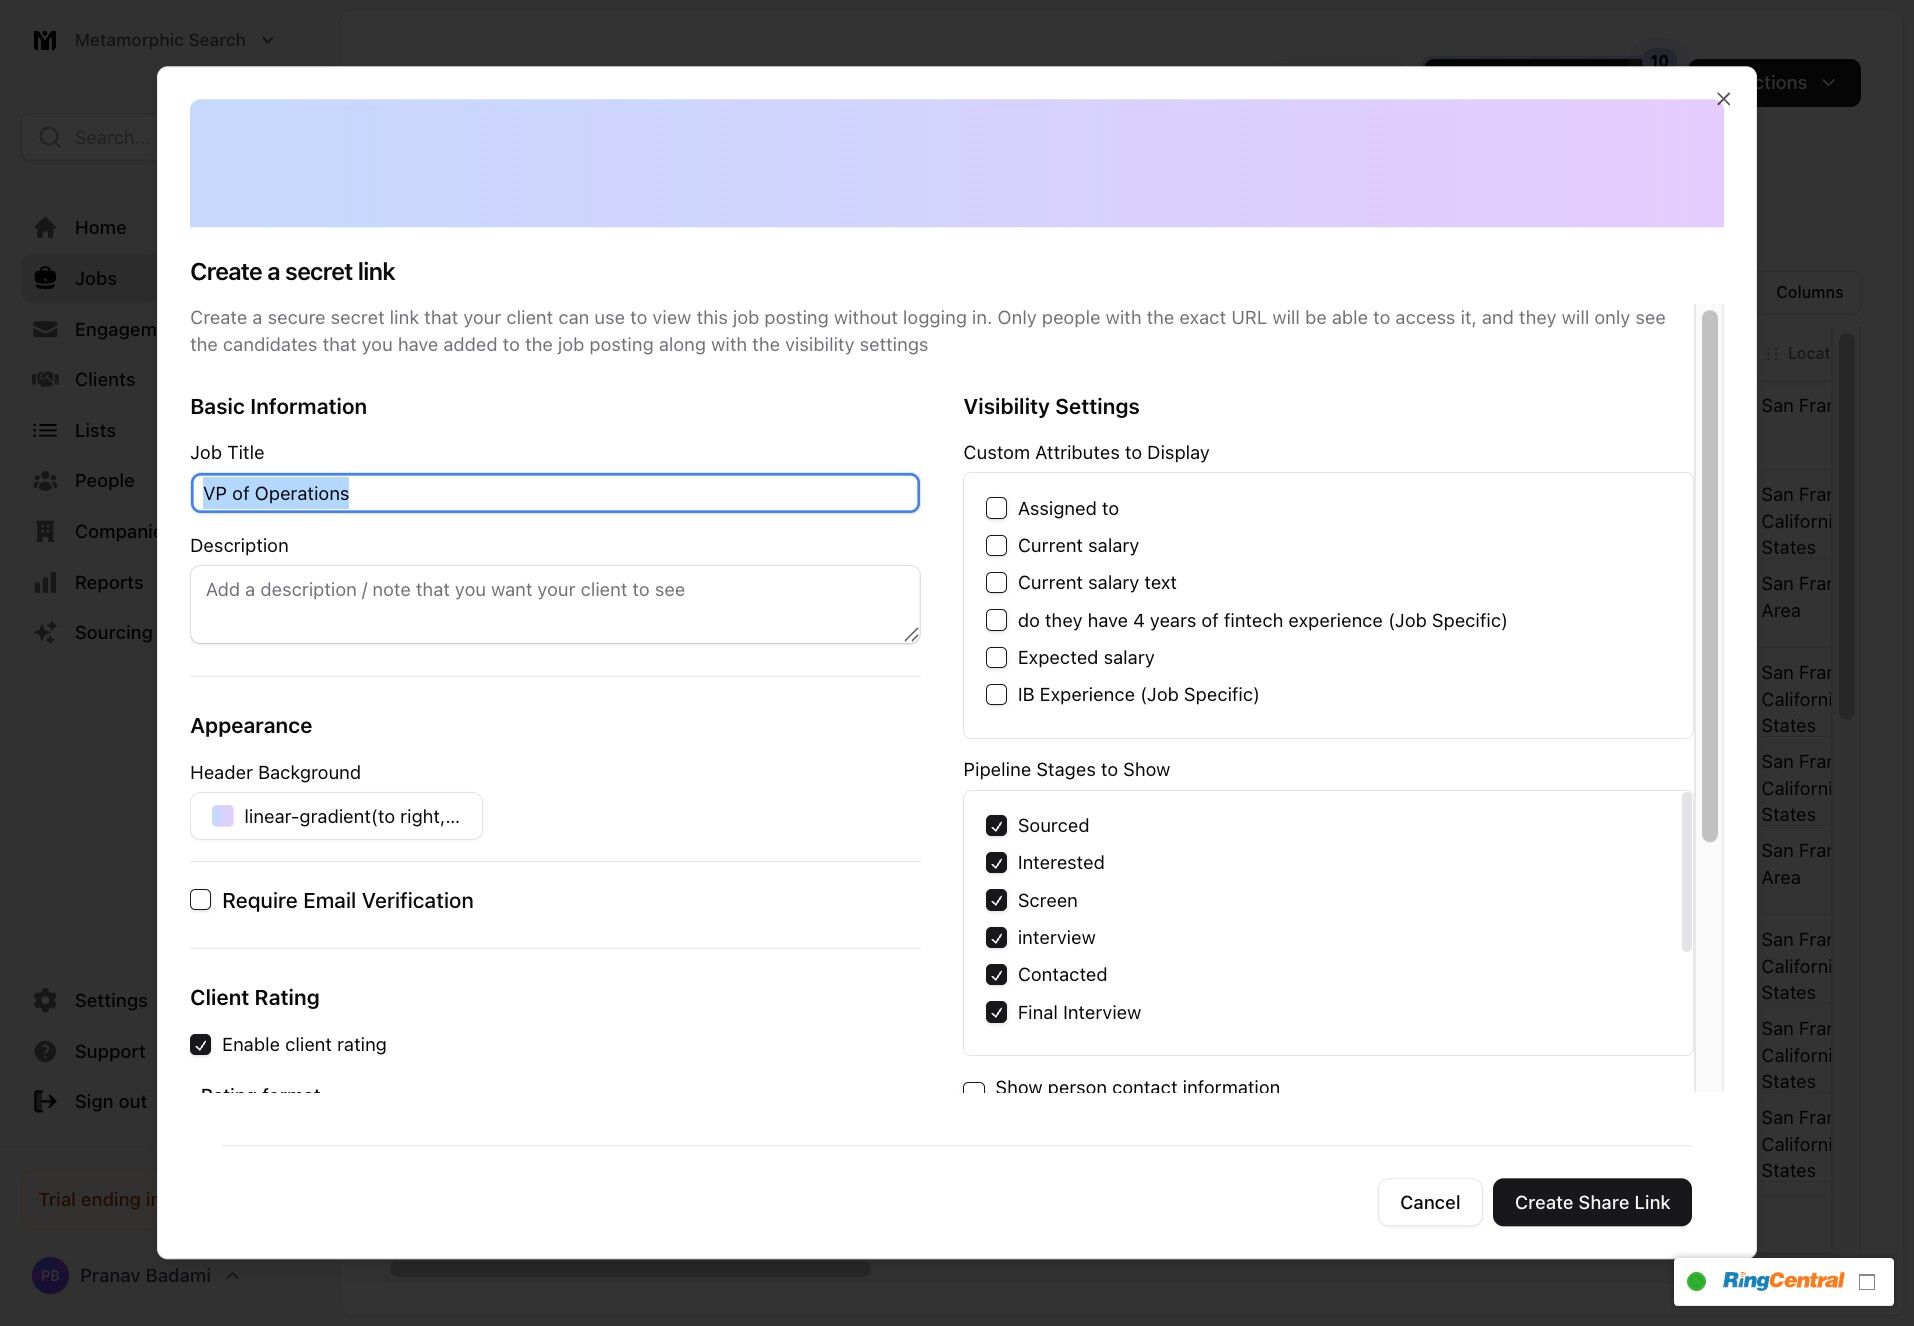Click the Reports bar chart icon

coord(45,583)
